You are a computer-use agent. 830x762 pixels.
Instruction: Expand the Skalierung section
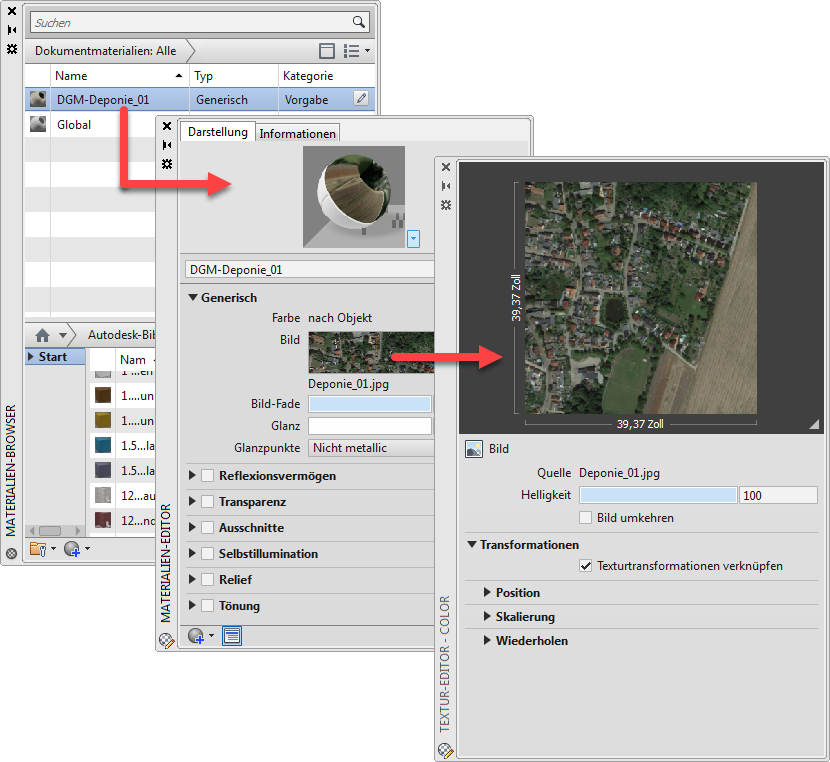pyautogui.click(x=488, y=617)
